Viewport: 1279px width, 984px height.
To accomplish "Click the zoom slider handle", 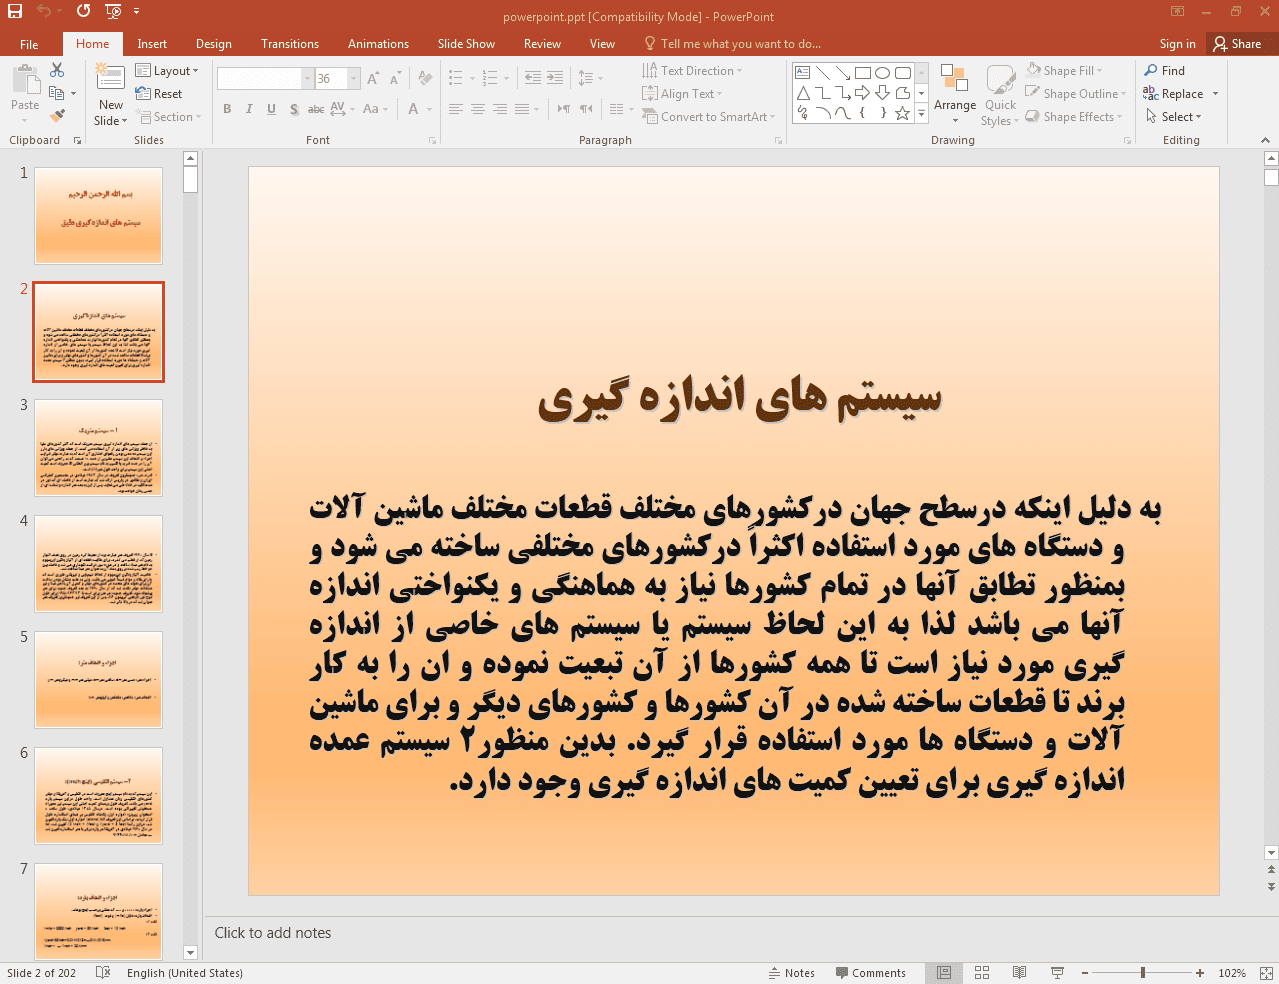I will coord(1143,973).
